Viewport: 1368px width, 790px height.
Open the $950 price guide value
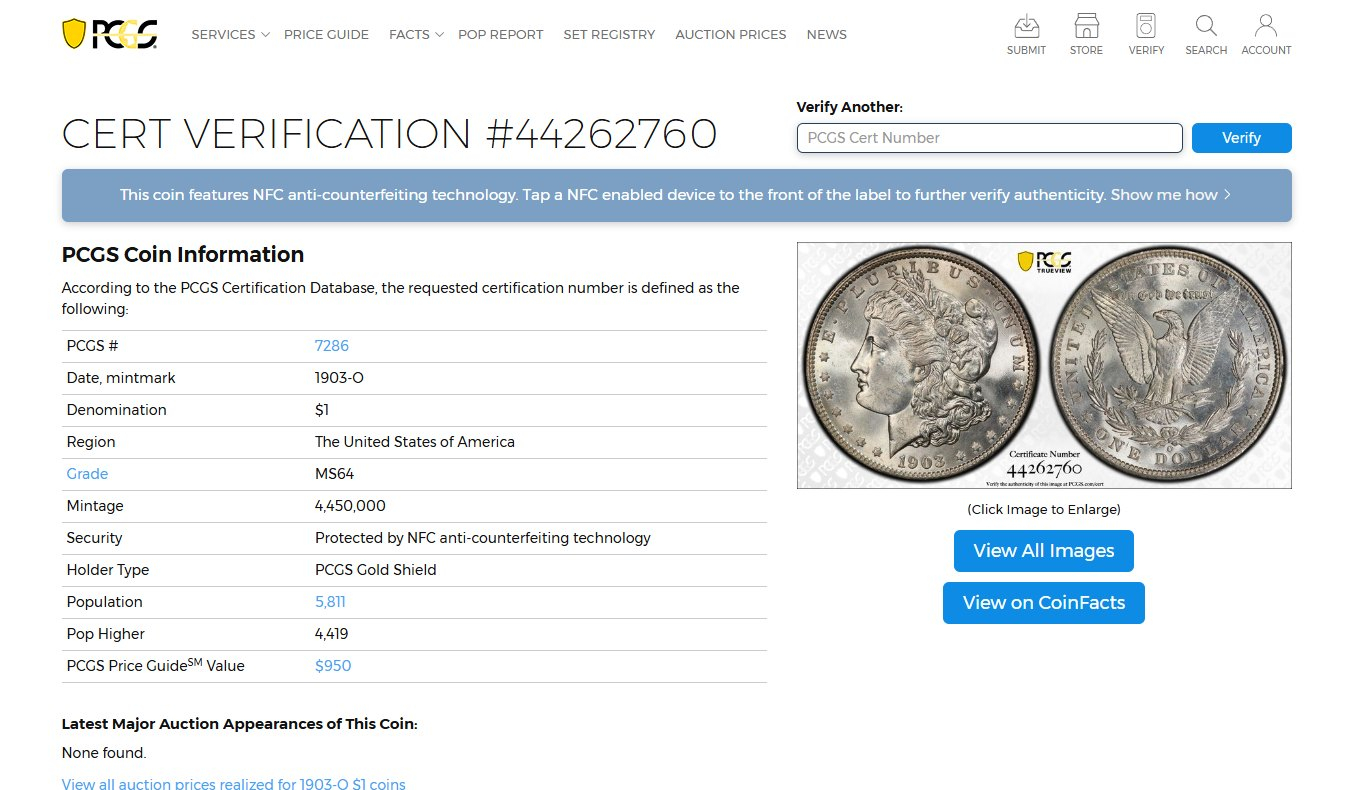pos(333,666)
